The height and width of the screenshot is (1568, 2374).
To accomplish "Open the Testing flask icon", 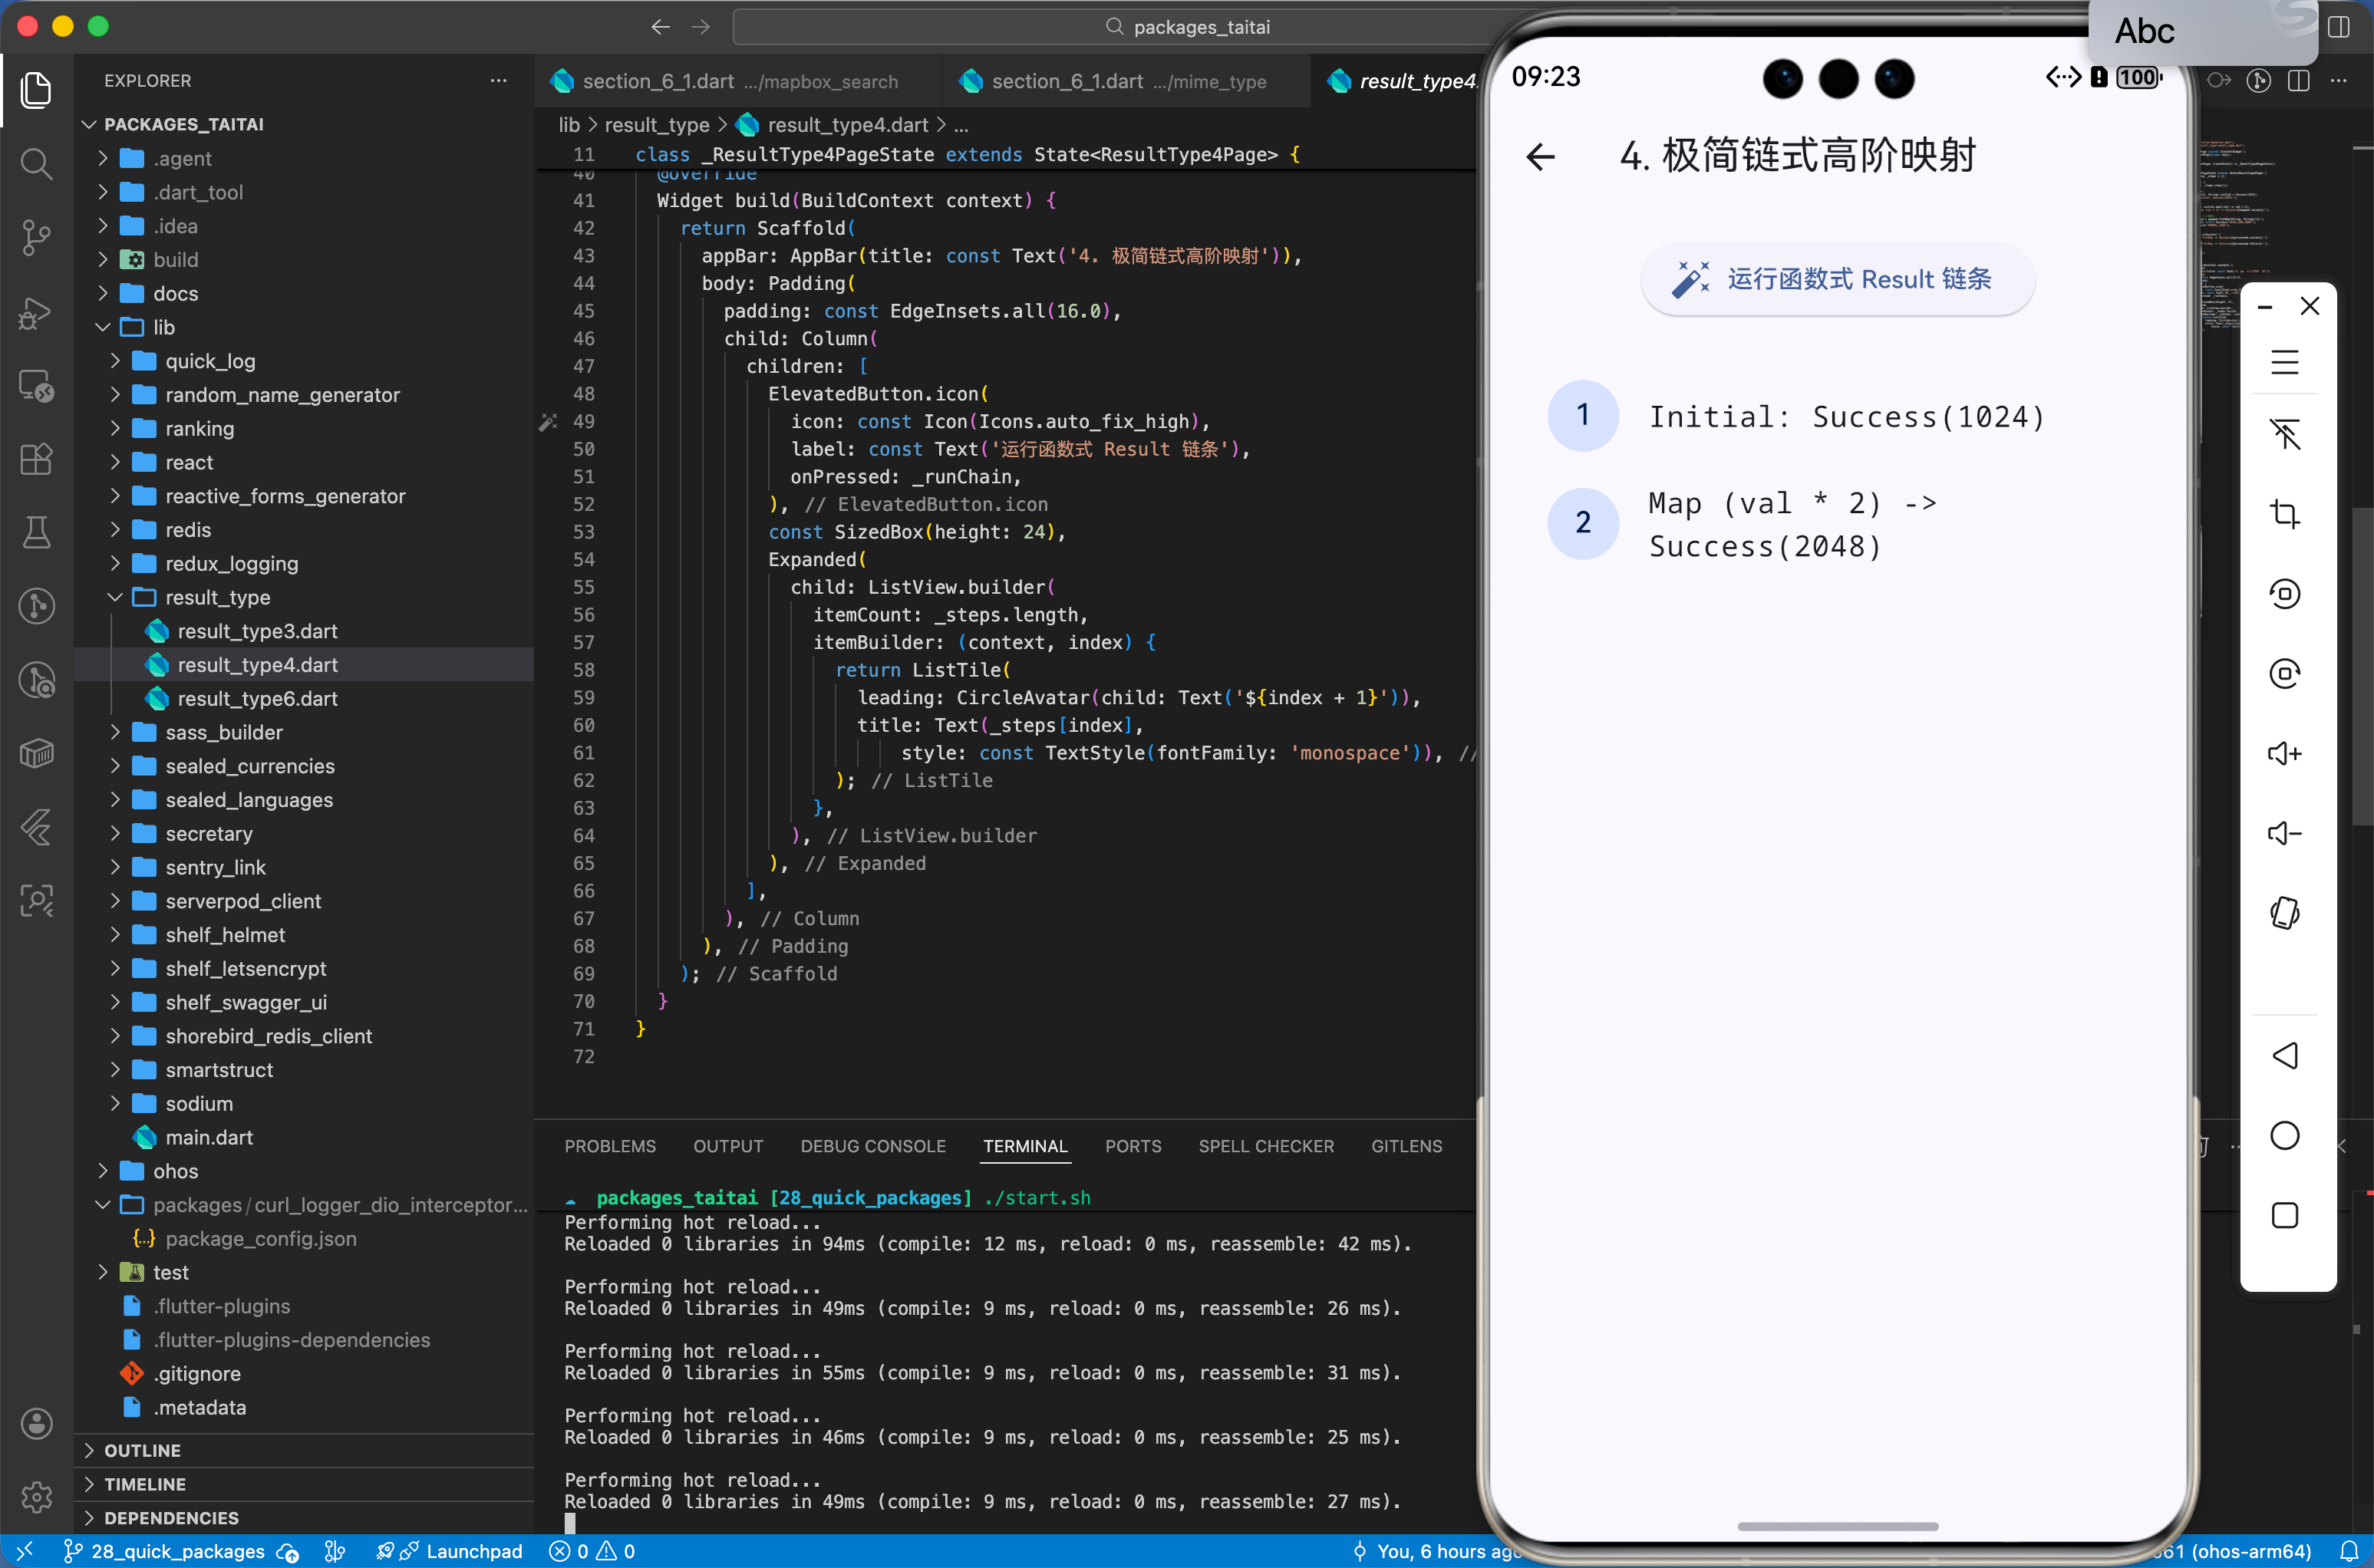I will click(x=36, y=532).
